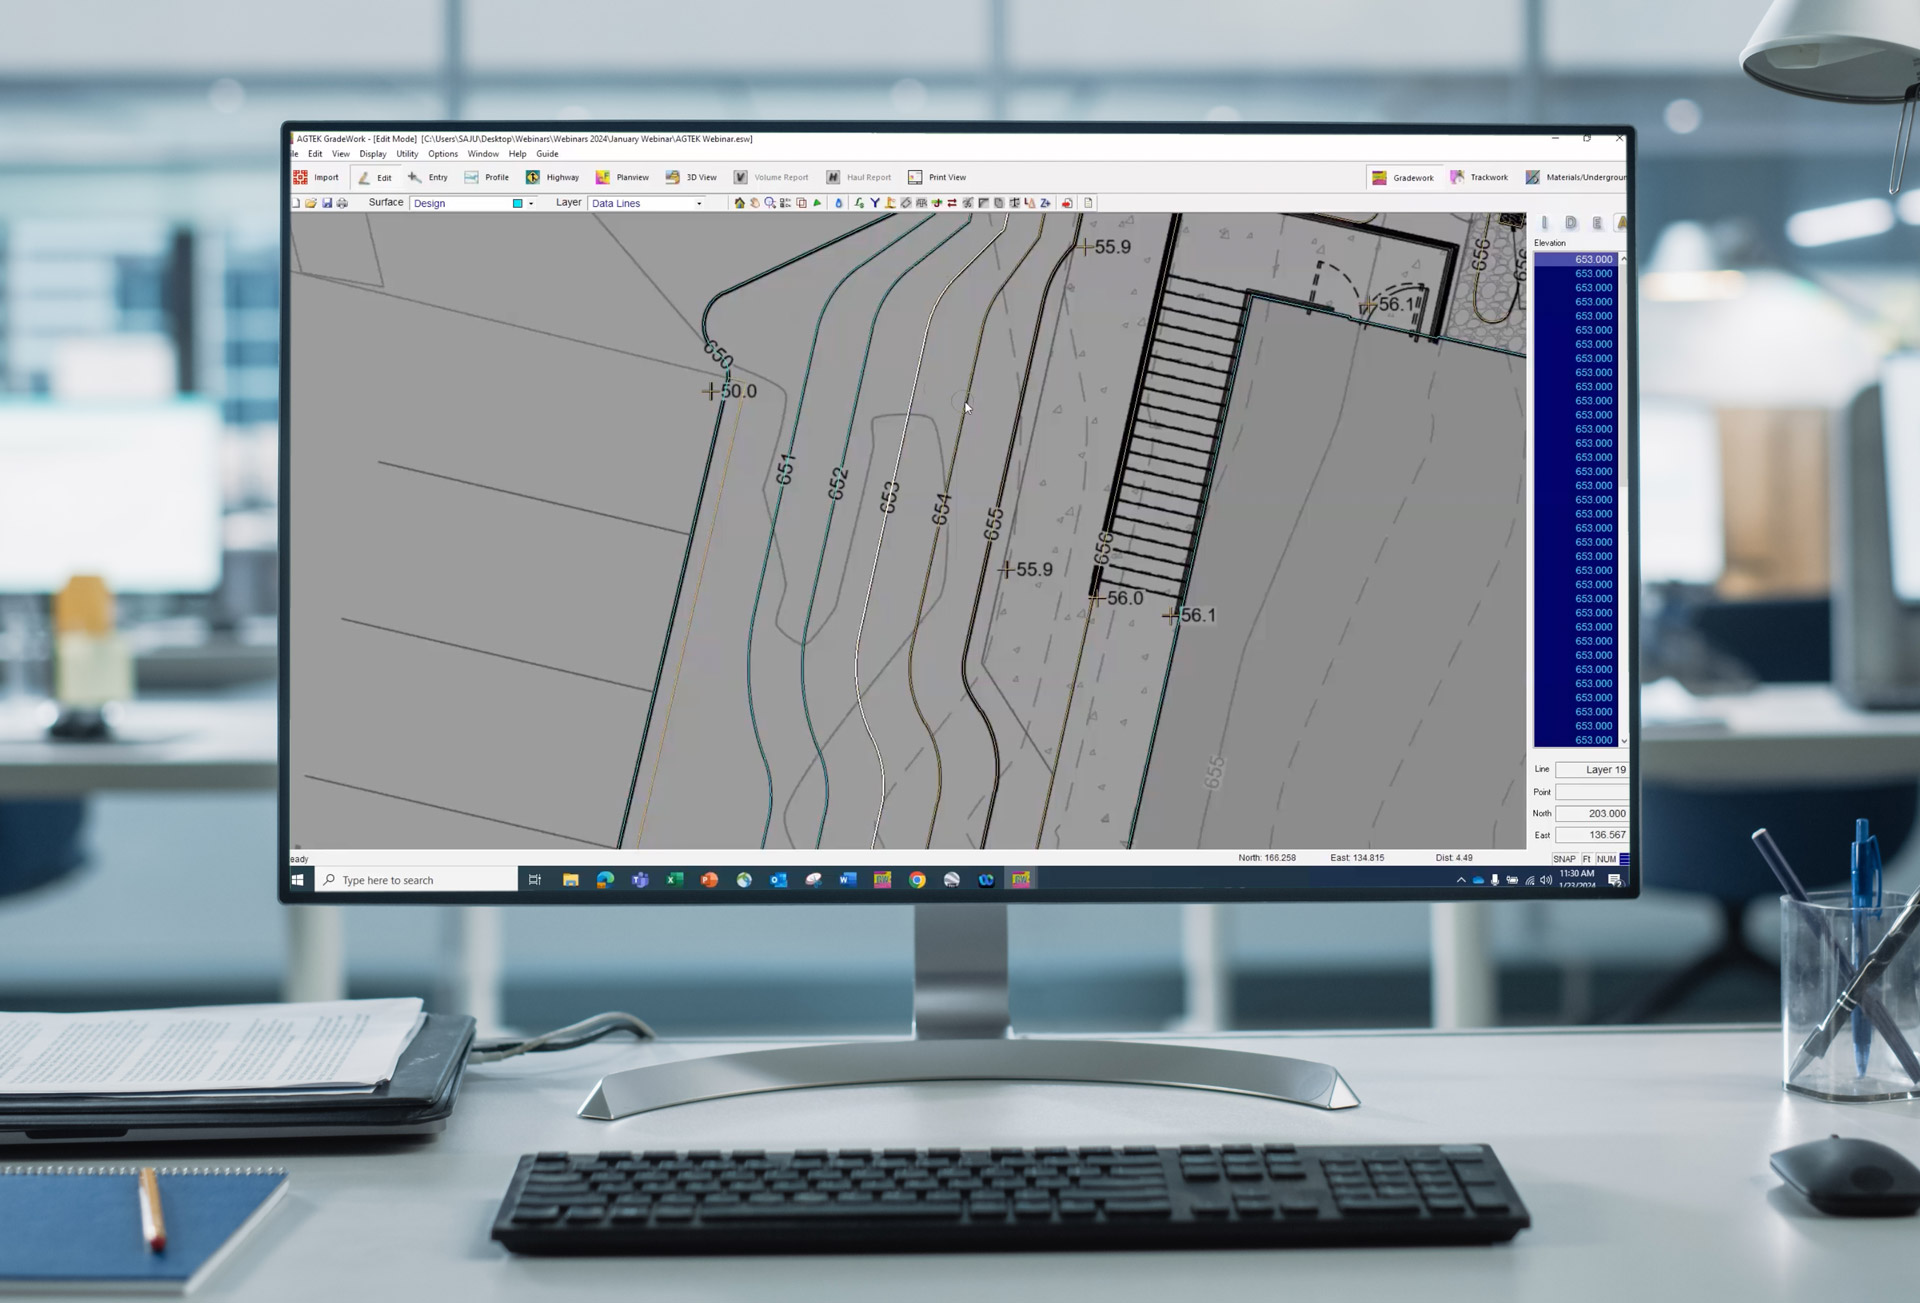This screenshot has height=1303, width=1920.
Task: Click the cyan Design surface color swatch
Action: coord(517,203)
